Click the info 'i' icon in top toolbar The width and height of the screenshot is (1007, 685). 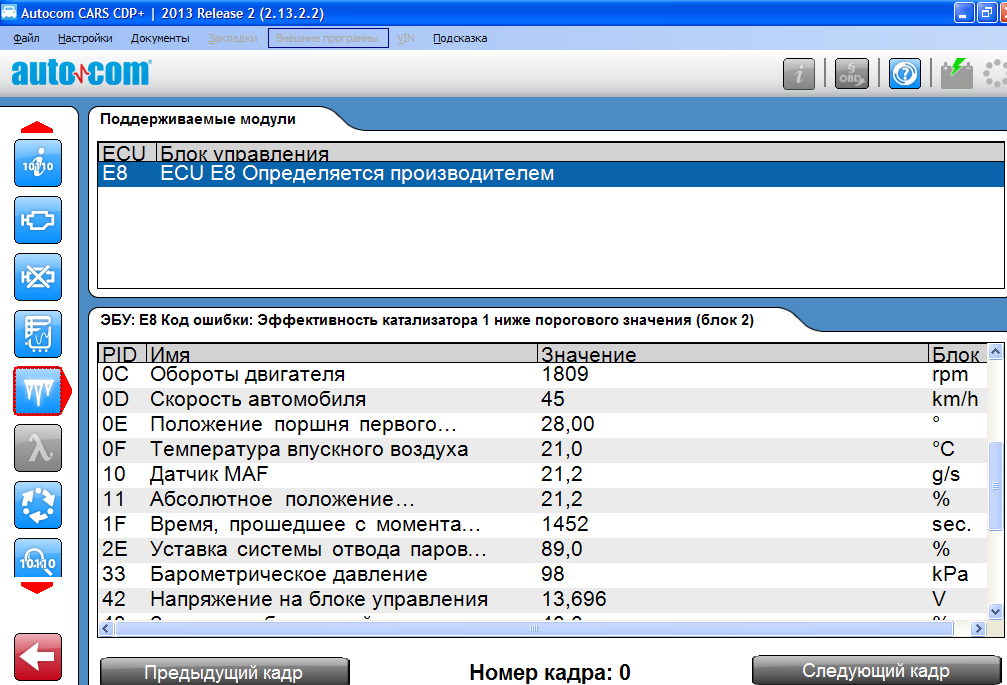click(799, 74)
